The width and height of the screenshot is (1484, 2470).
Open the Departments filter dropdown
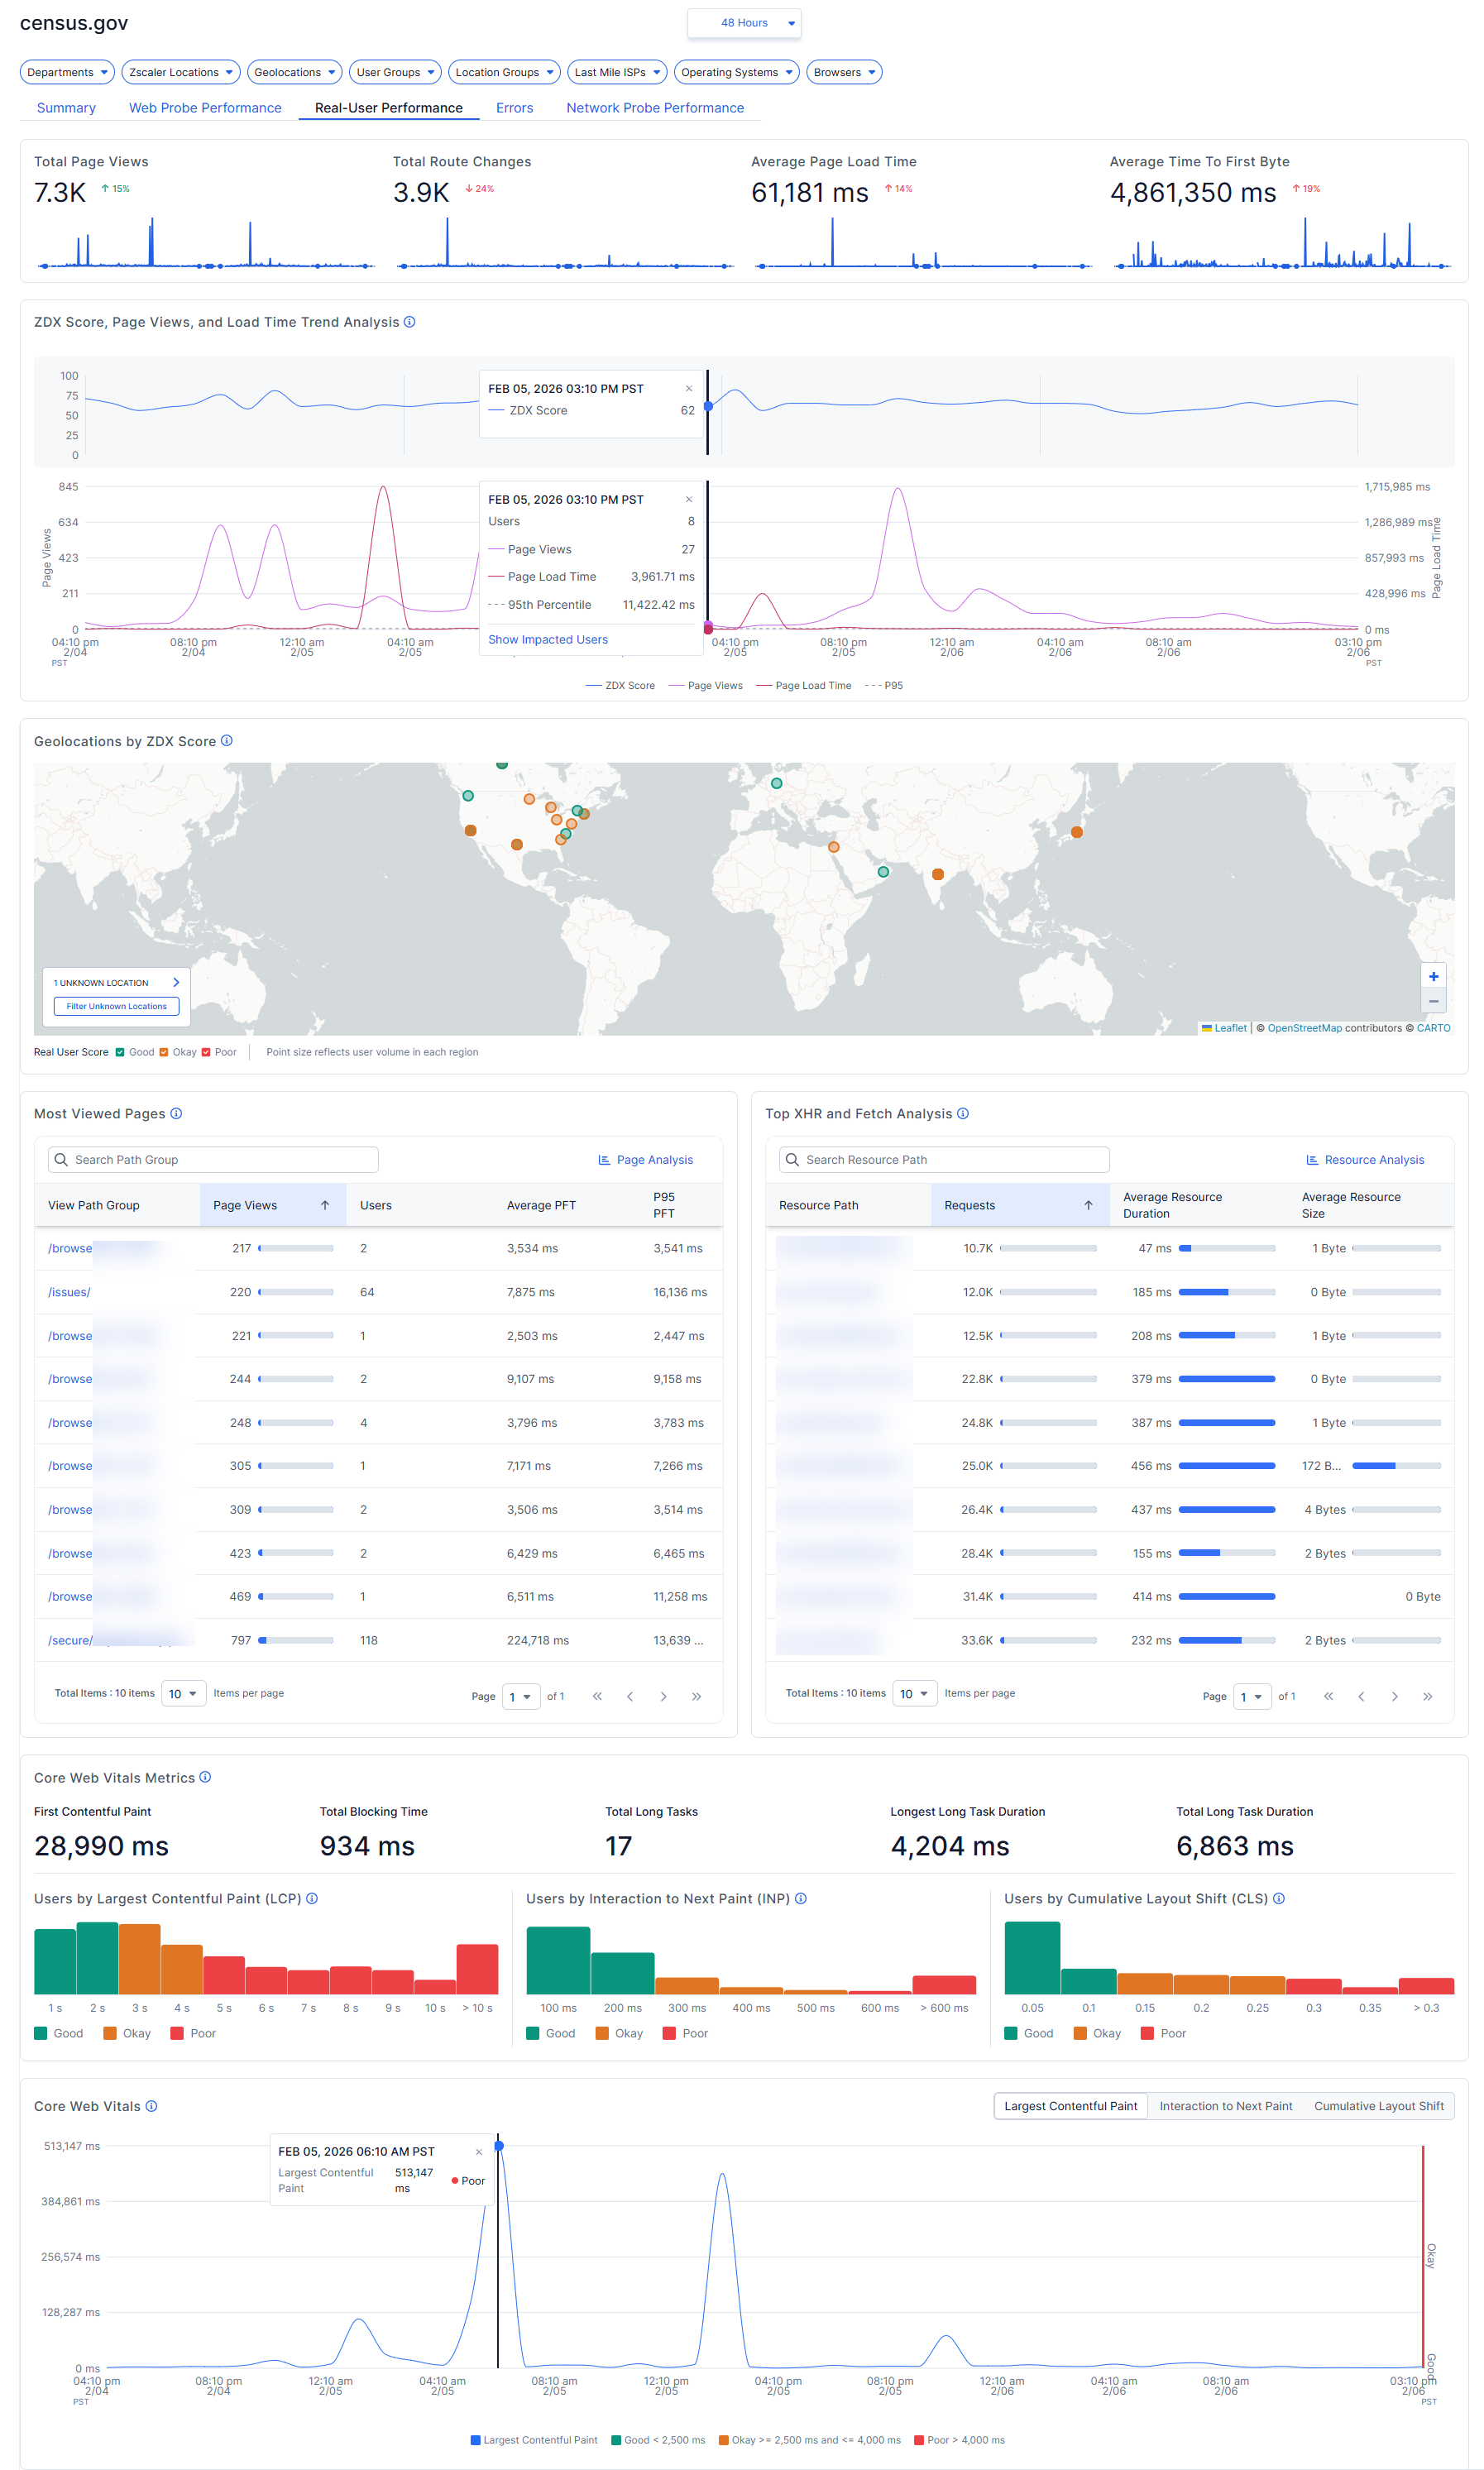click(67, 72)
